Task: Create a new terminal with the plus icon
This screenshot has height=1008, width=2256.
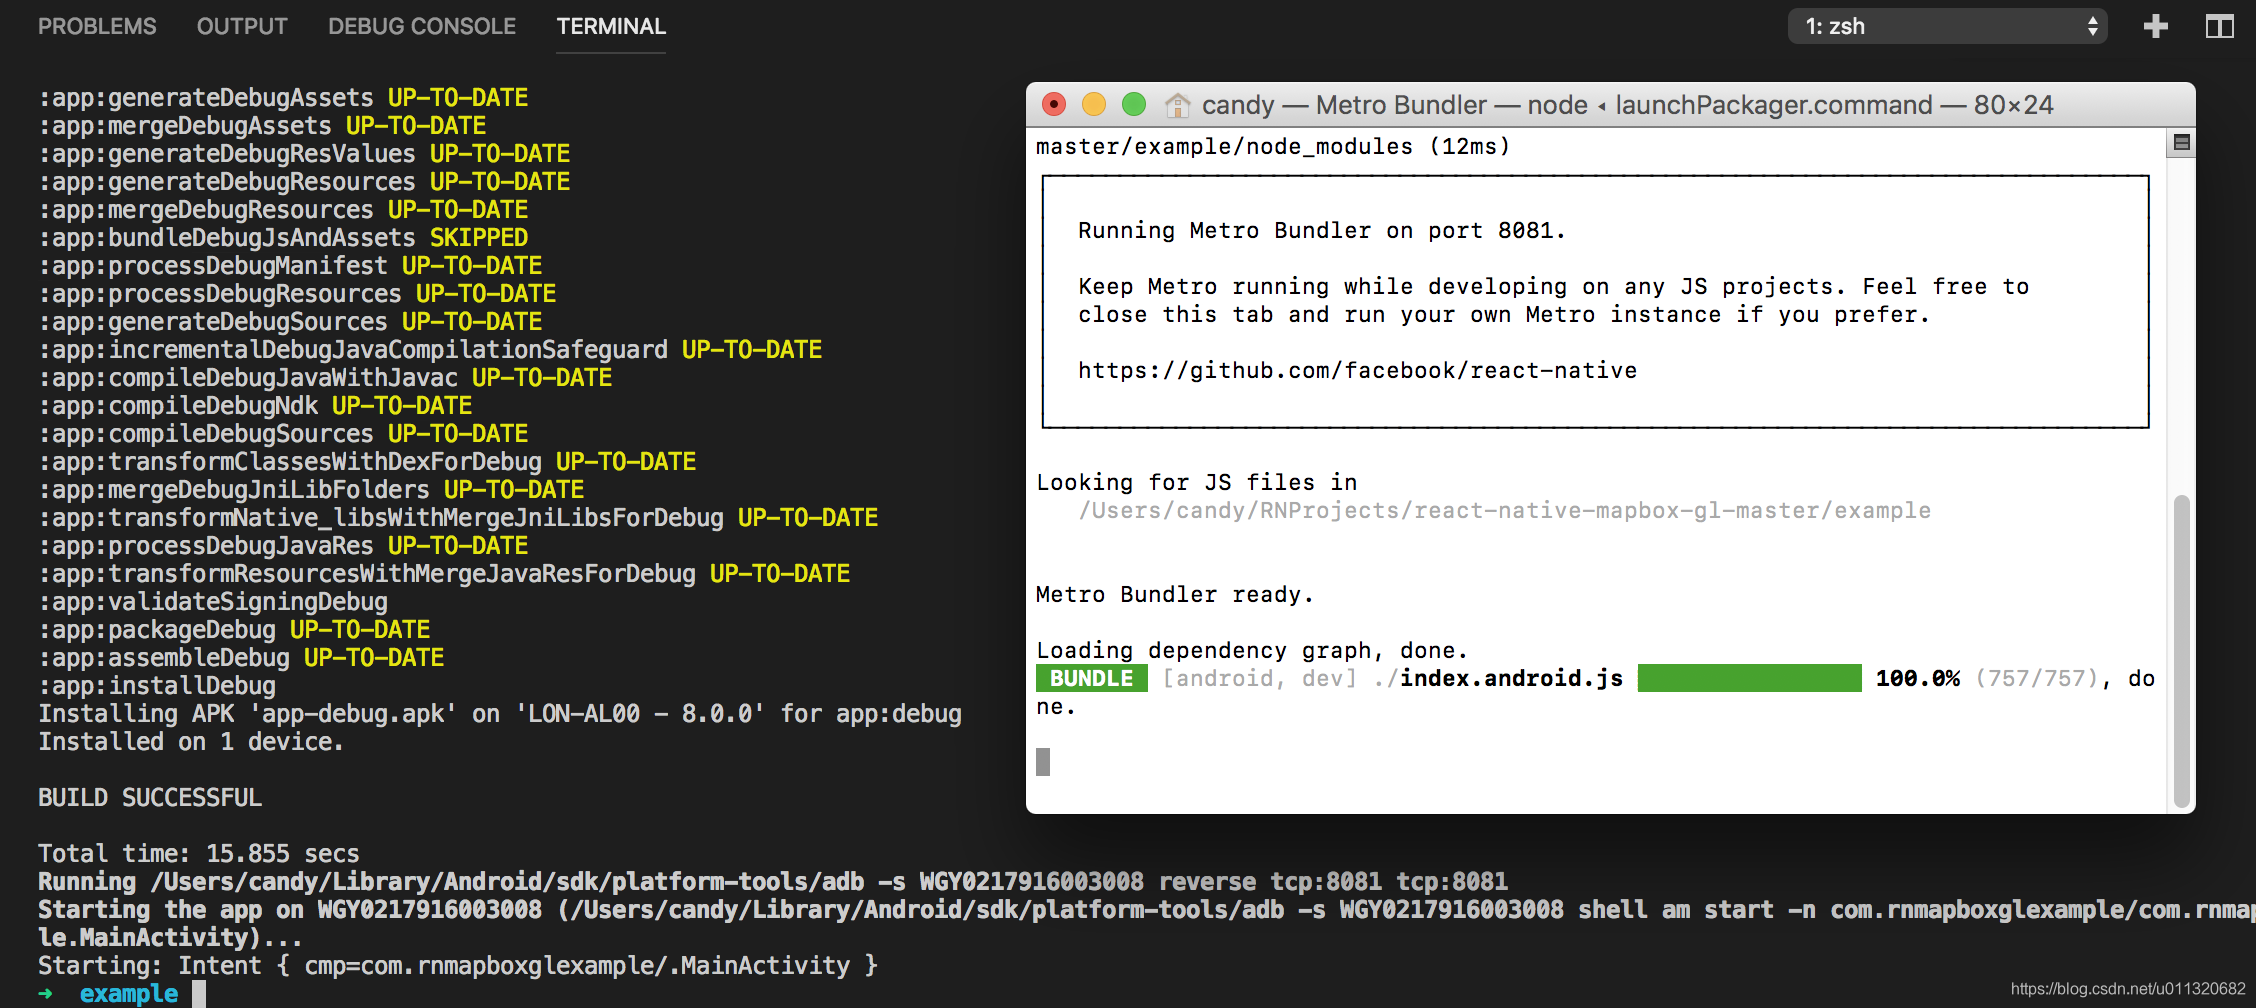Action: pos(2156,27)
